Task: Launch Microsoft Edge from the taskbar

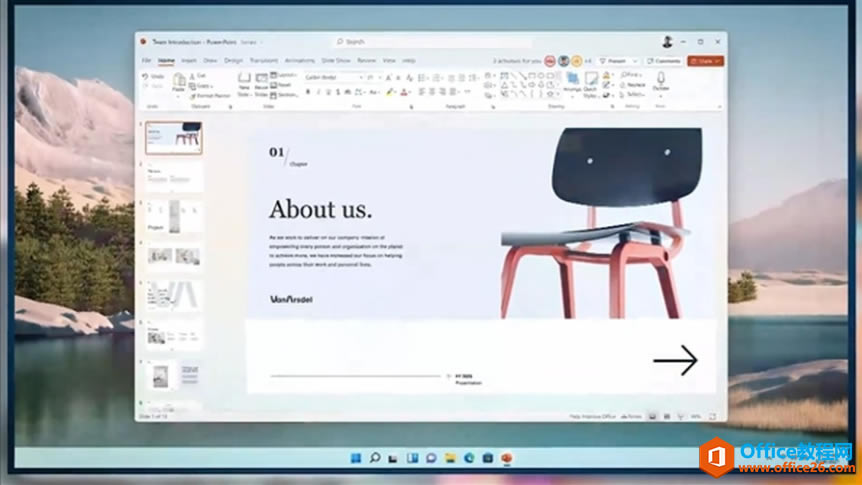Action: click(x=469, y=458)
